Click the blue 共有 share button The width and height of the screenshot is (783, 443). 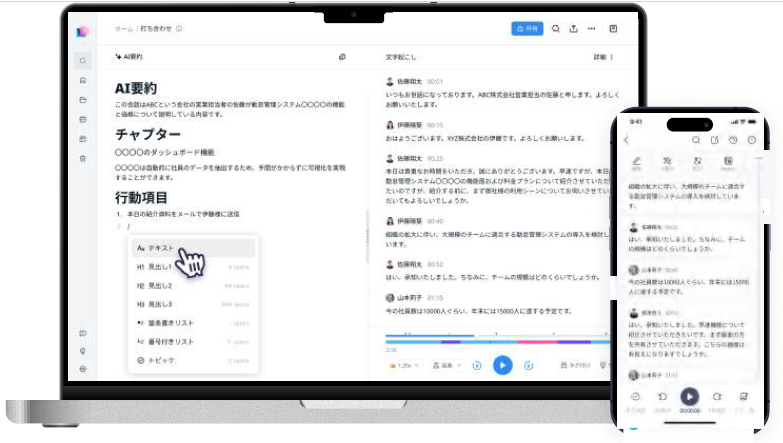point(527,29)
